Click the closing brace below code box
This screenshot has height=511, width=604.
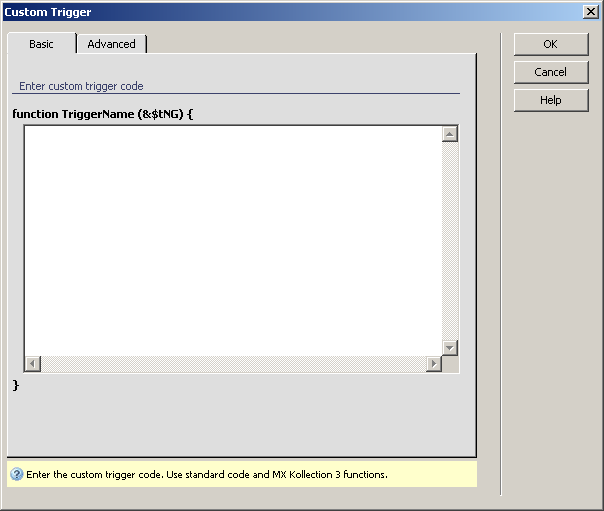[16, 385]
